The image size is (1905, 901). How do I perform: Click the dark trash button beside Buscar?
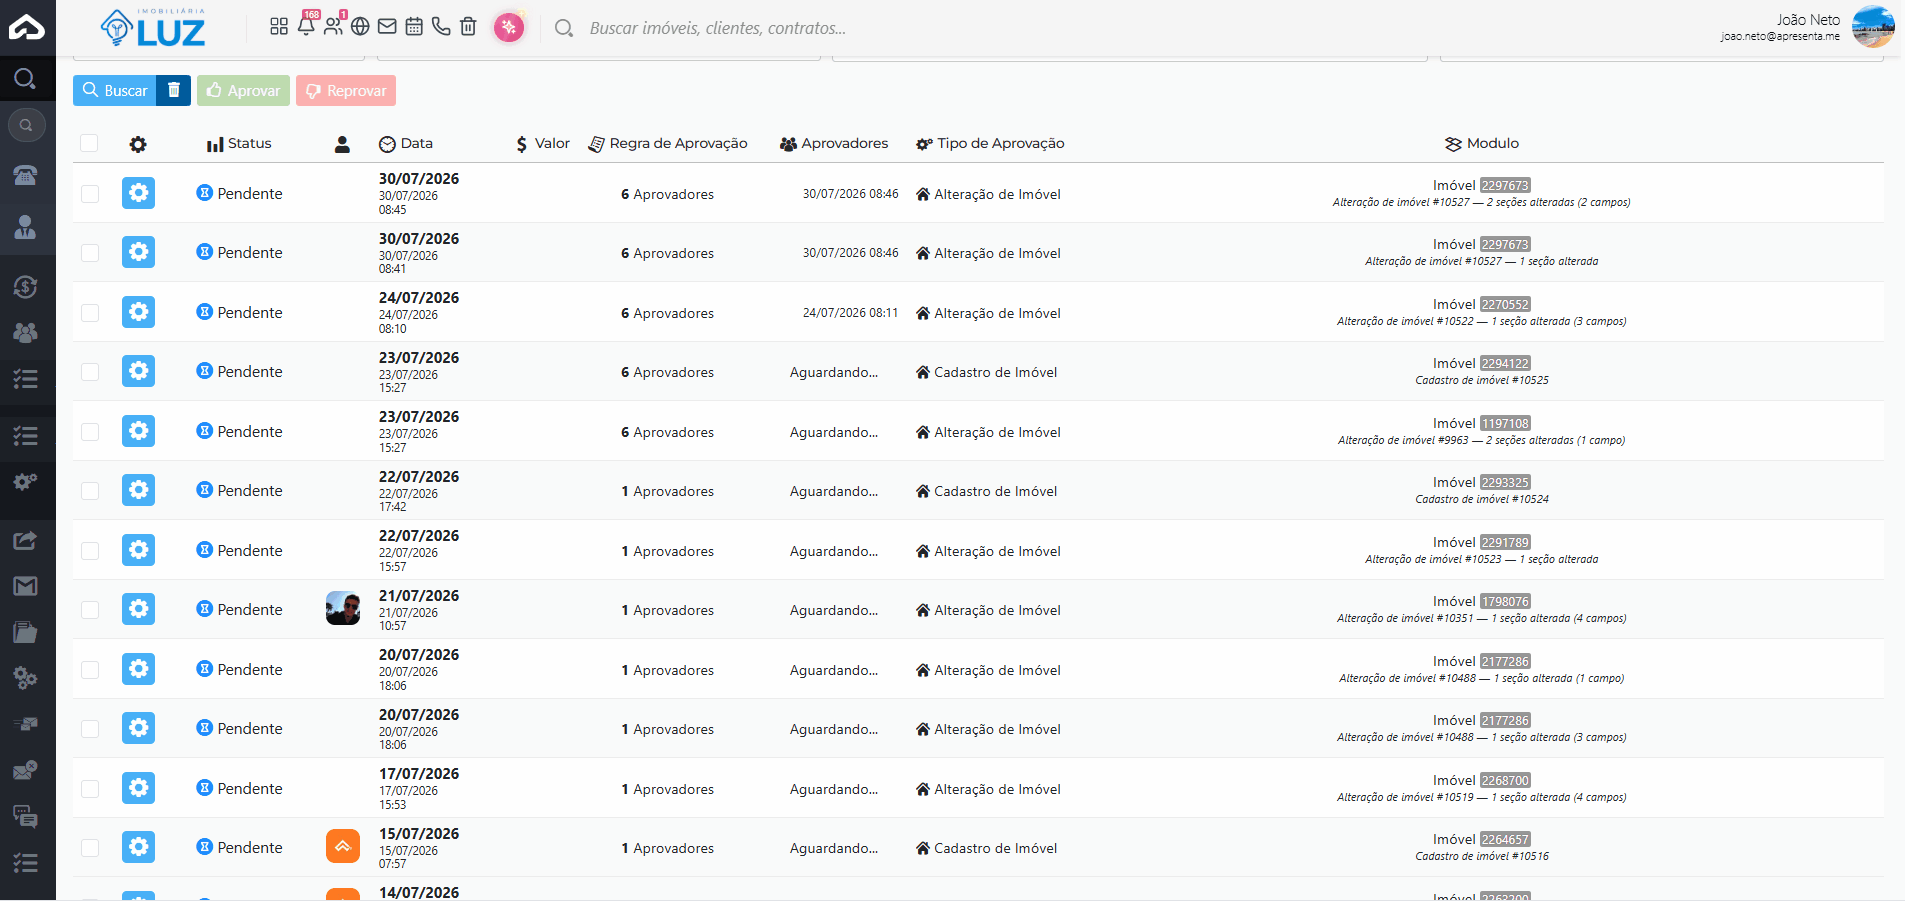click(x=174, y=90)
